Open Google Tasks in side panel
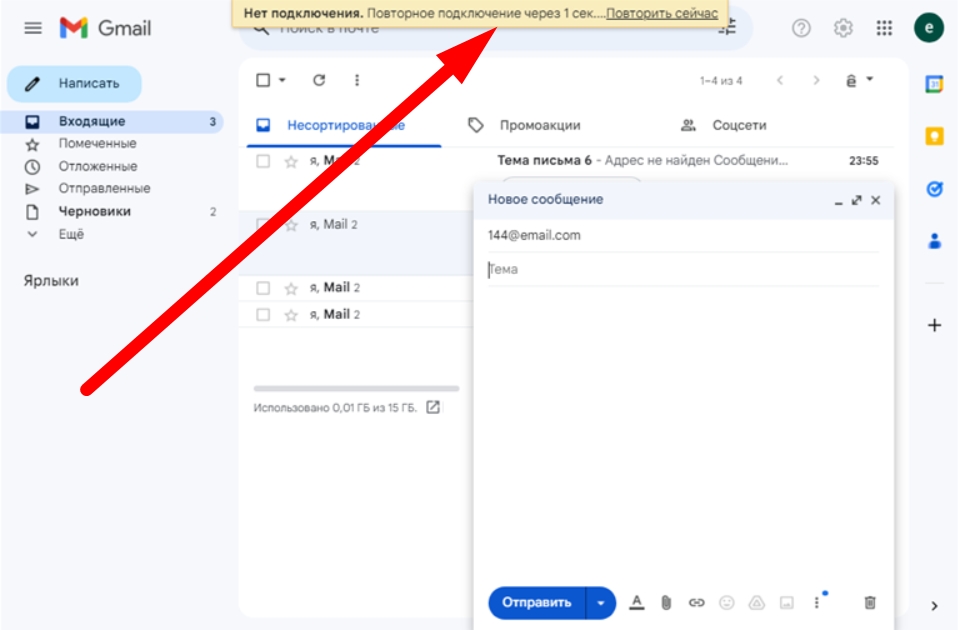The width and height of the screenshot is (958, 630). coord(934,189)
